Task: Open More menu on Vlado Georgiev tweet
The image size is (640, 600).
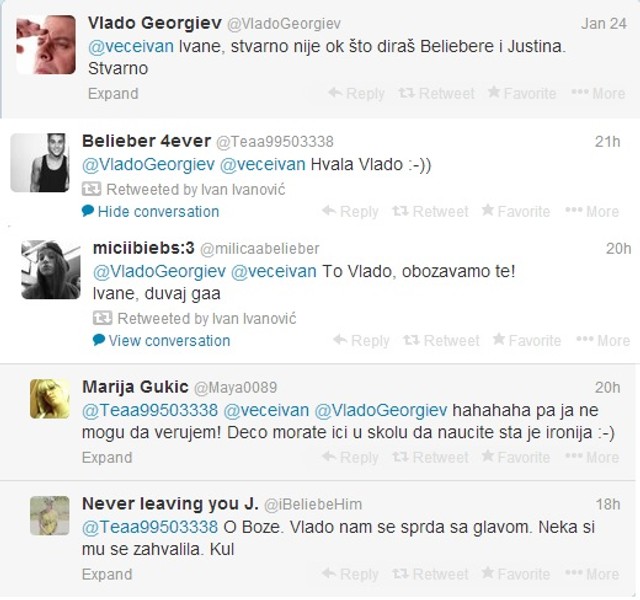Action: click(x=598, y=93)
